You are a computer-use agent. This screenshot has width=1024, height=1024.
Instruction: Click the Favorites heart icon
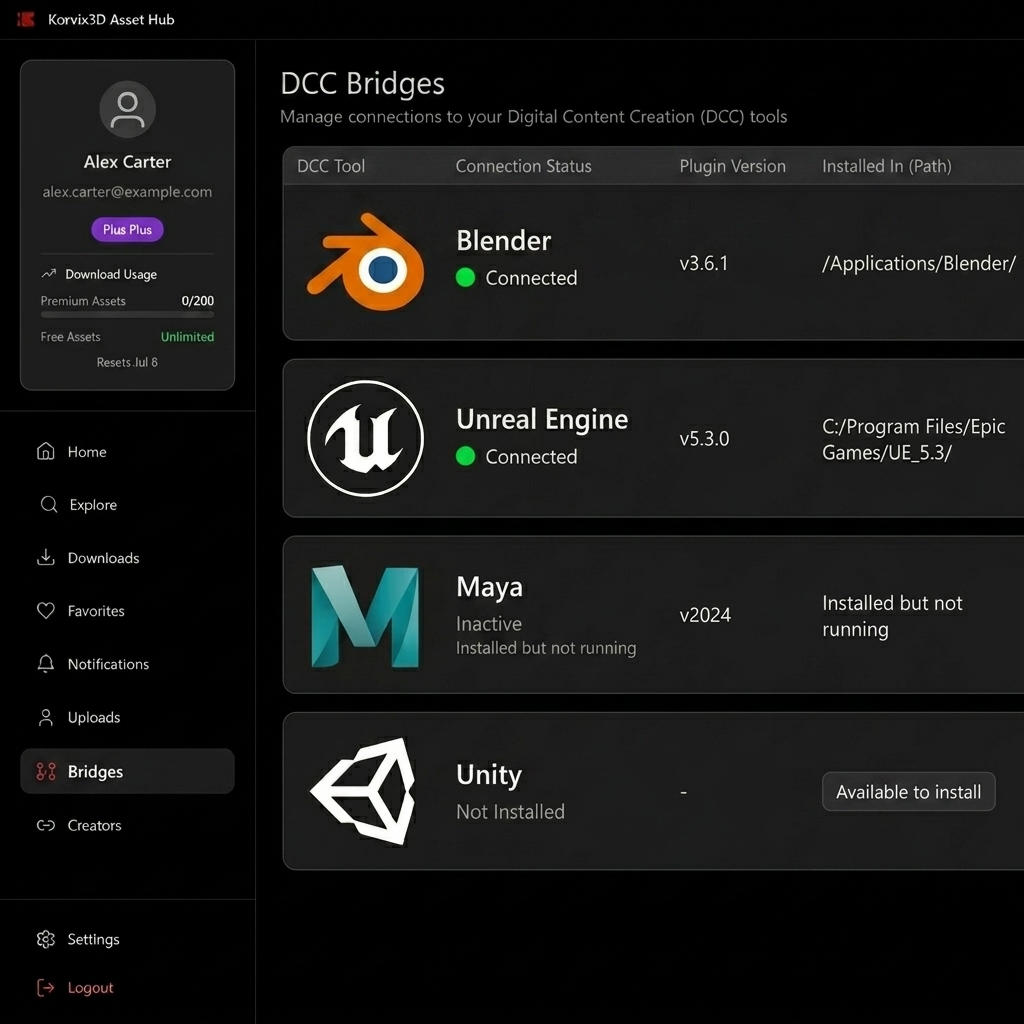pyautogui.click(x=46, y=611)
